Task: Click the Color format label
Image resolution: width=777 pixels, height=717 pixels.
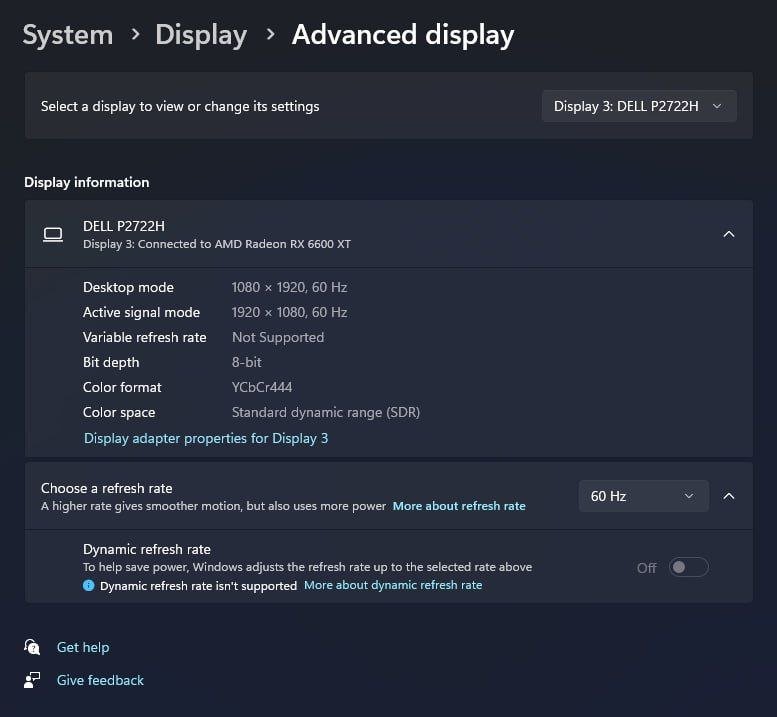Action: [x=122, y=387]
